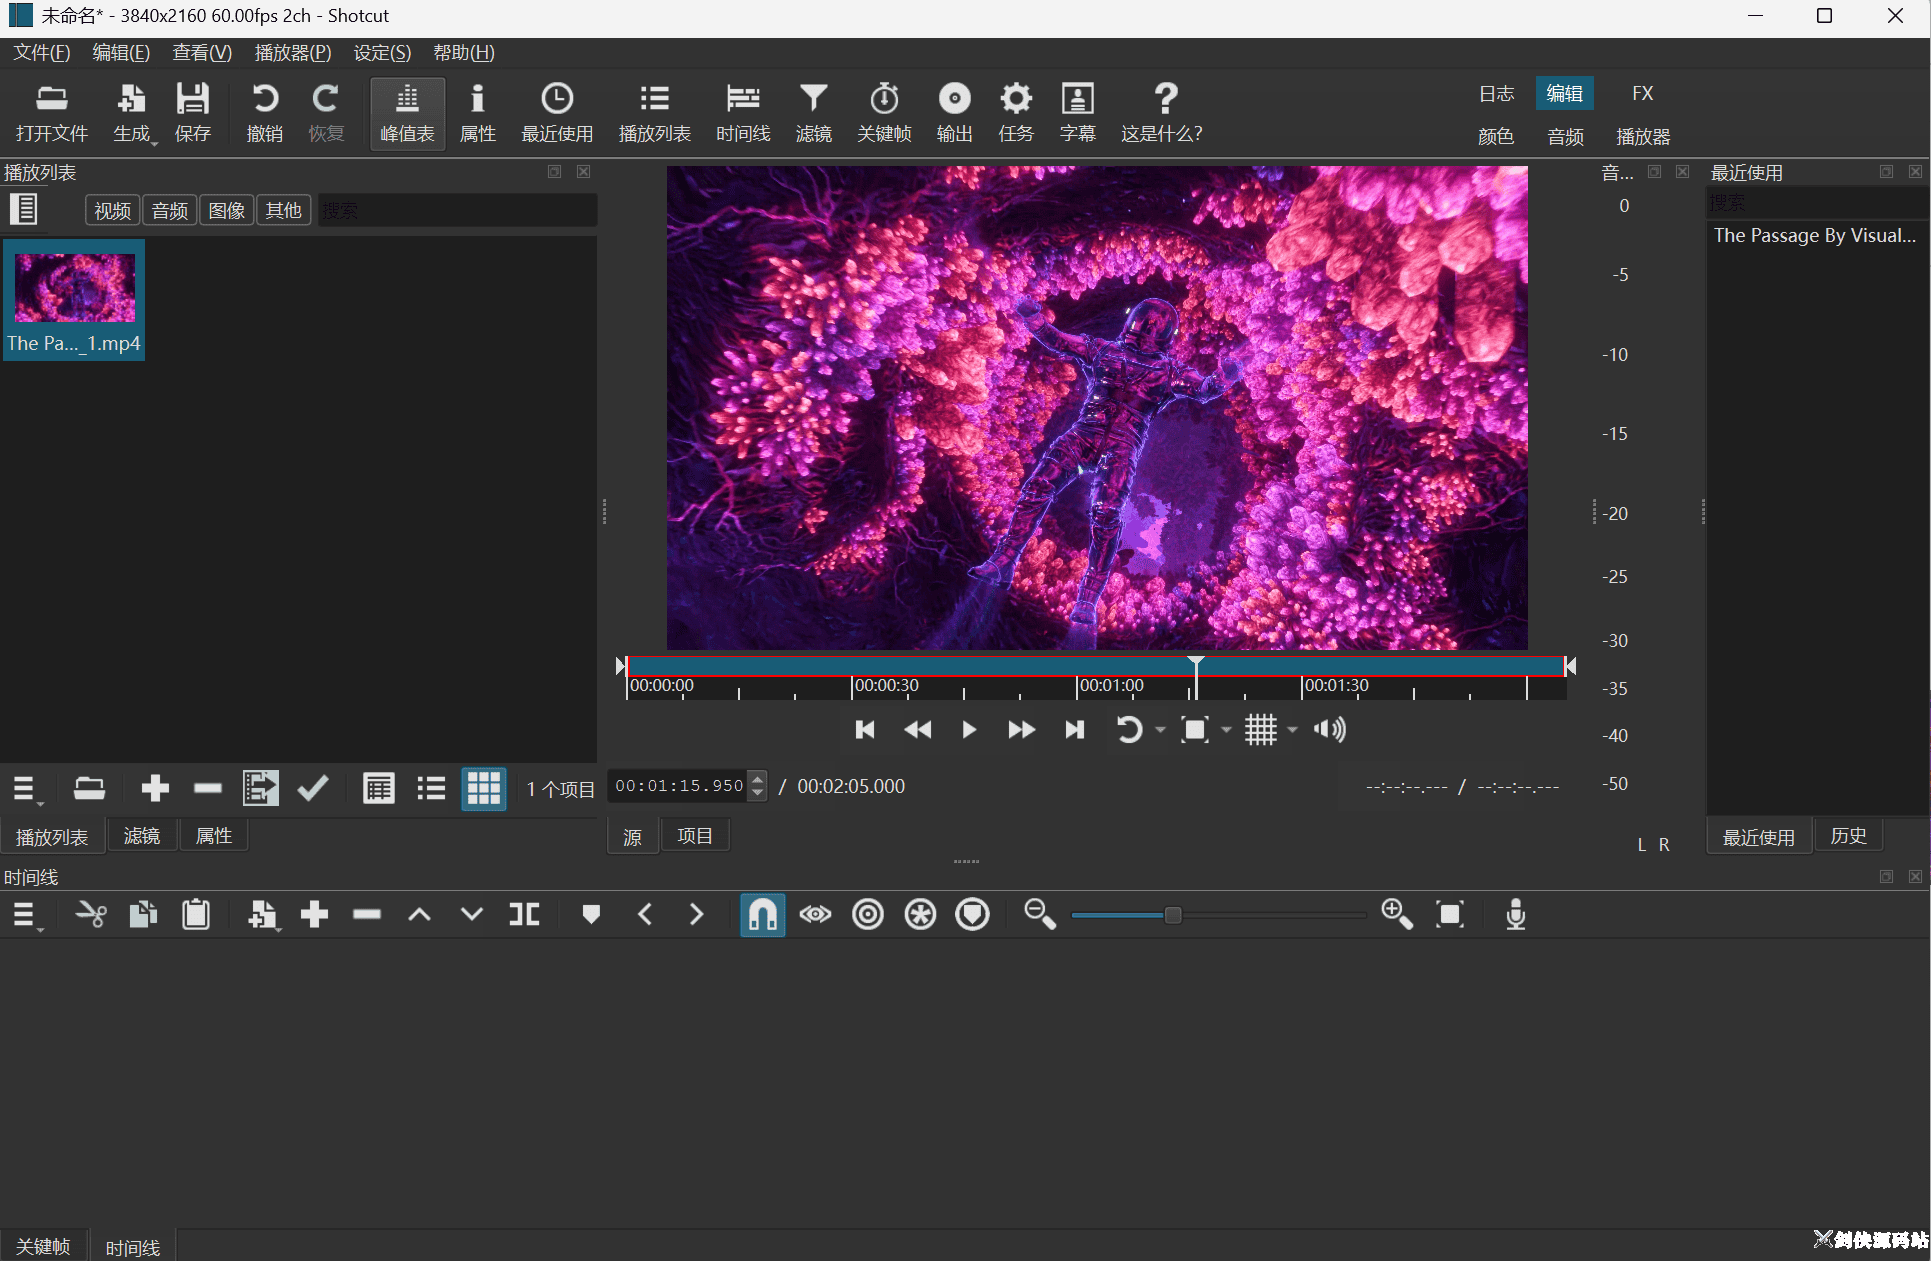Open the timeline hamburger menu
Viewport: 1931px width, 1261px height.
26,914
